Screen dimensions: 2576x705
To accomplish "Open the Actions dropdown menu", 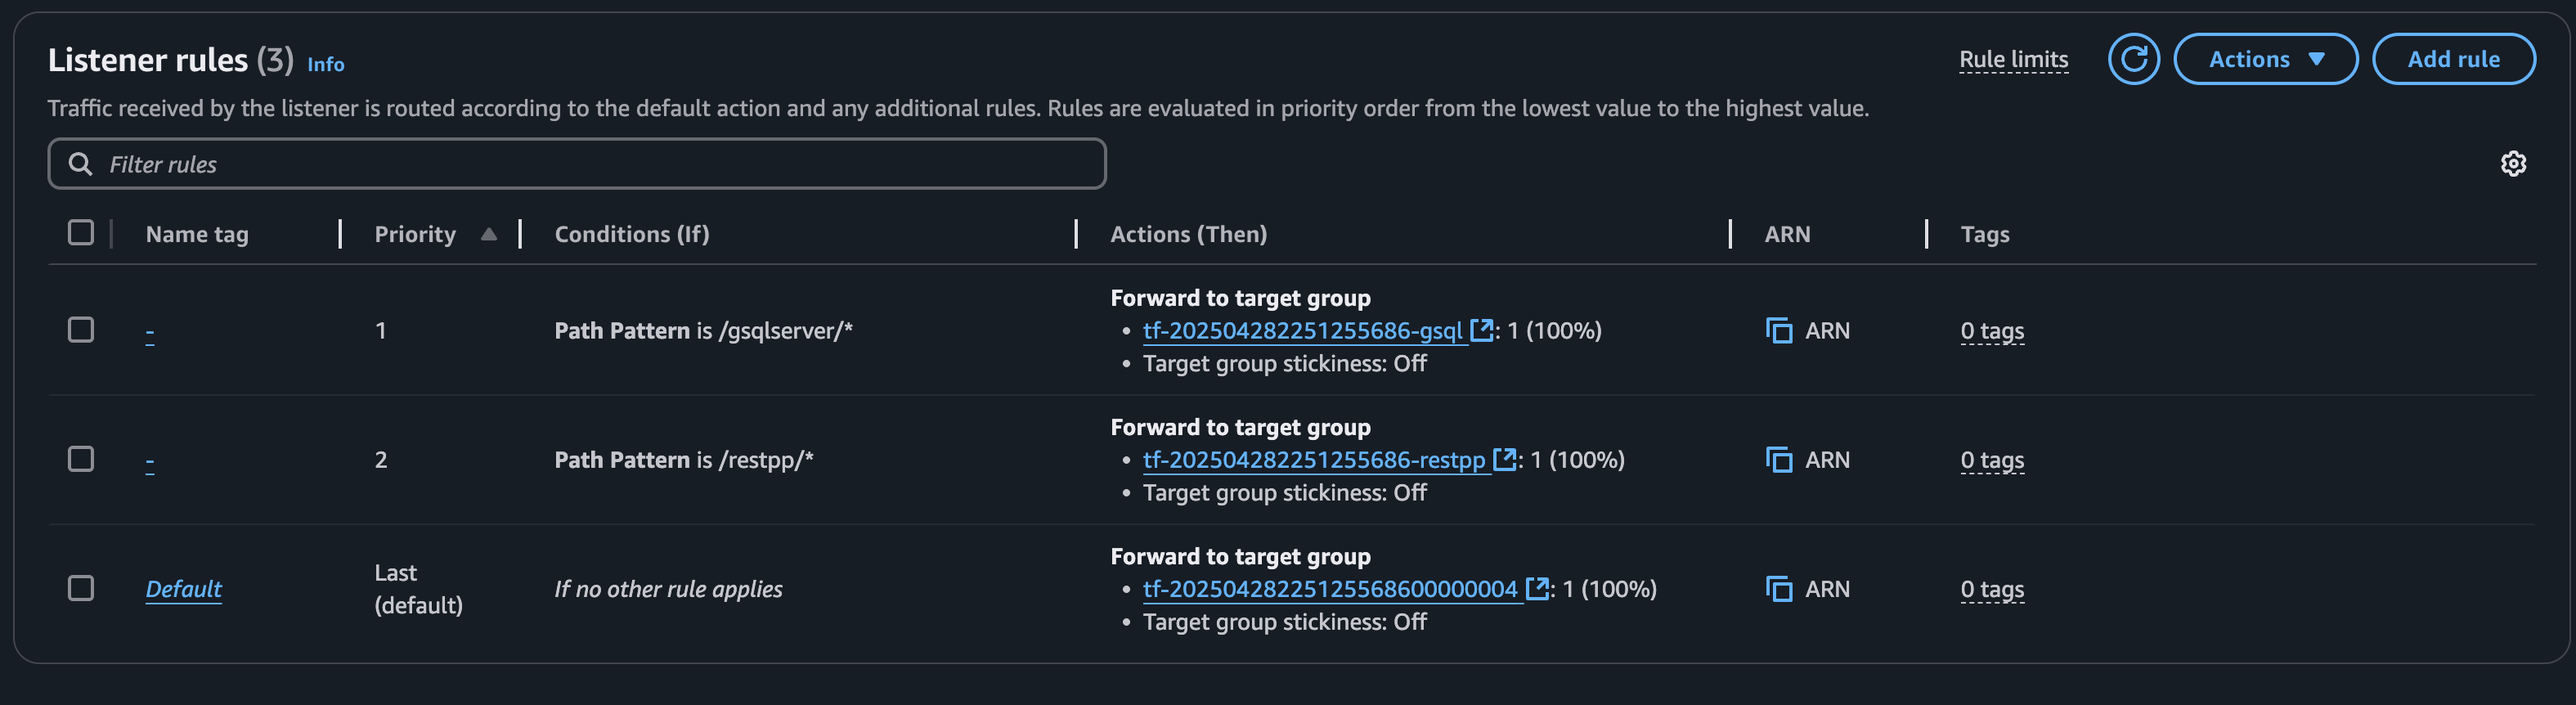I will [x=2265, y=59].
